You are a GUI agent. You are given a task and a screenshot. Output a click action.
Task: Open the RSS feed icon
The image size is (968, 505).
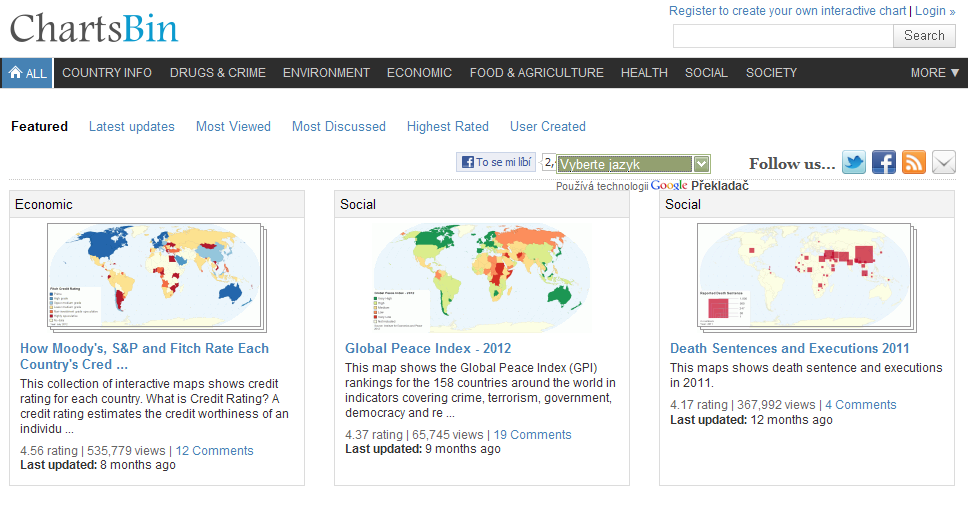click(x=914, y=162)
